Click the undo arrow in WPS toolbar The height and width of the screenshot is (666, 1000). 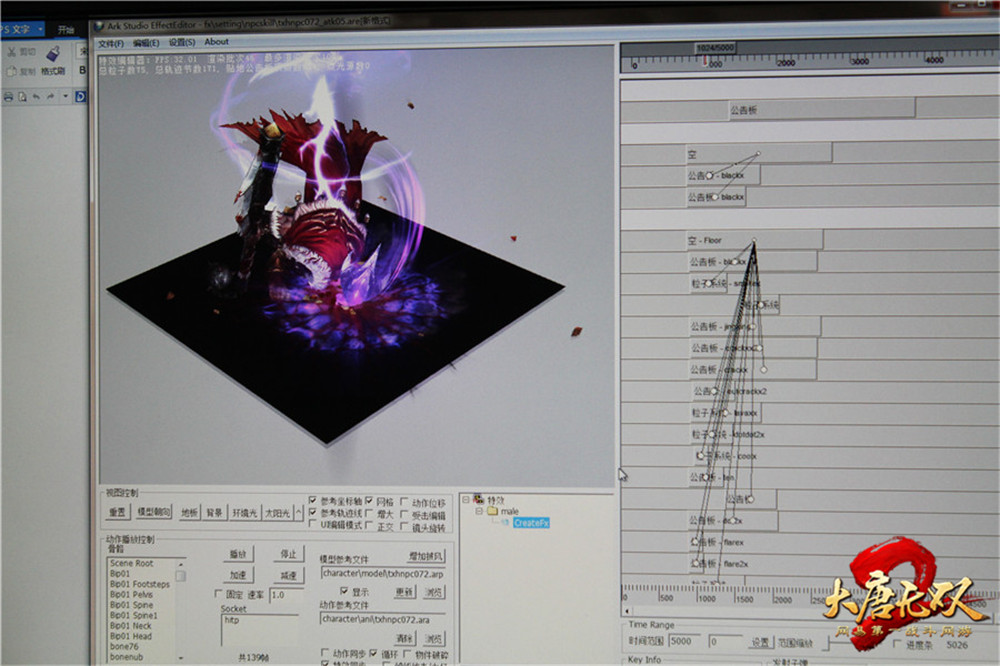[x=36, y=97]
